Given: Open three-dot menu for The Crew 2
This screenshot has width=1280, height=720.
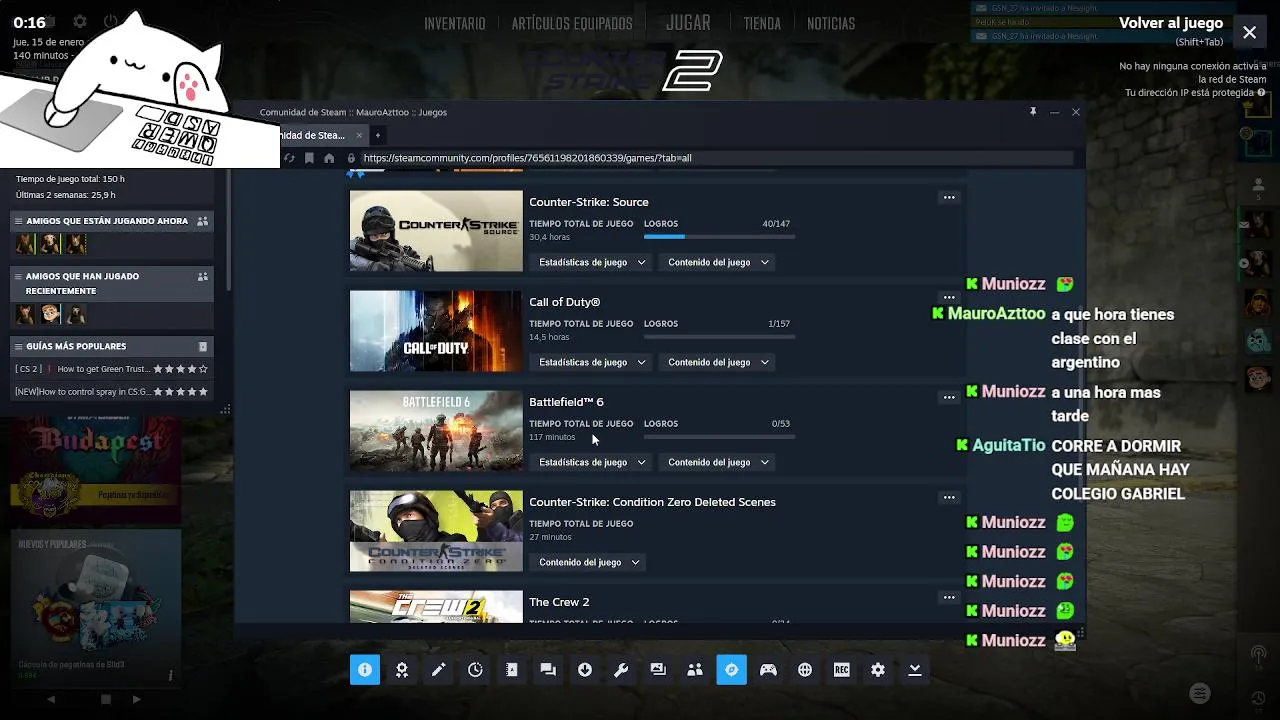Looking at the screenshot, I should pyautogui.click(x=949, y=597).
